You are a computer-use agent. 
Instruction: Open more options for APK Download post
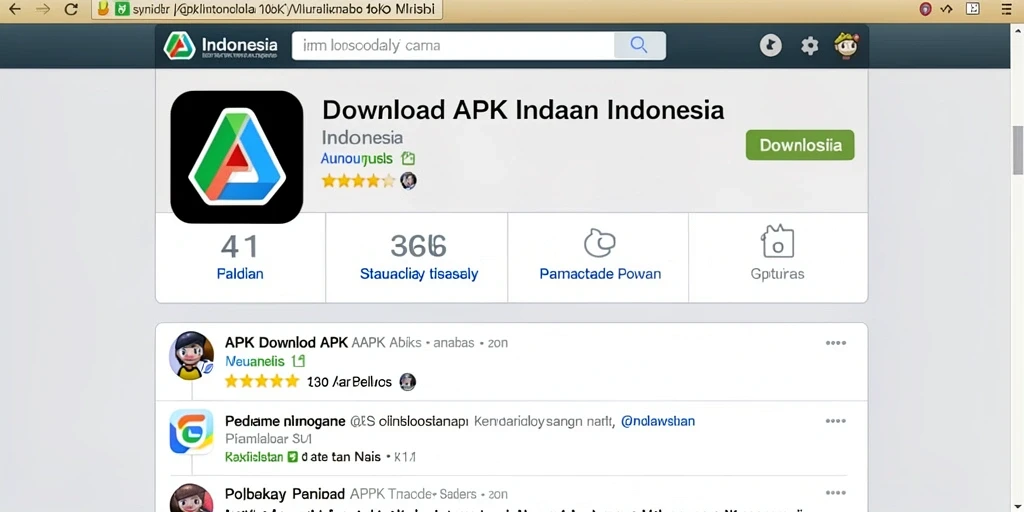(835, 343)
